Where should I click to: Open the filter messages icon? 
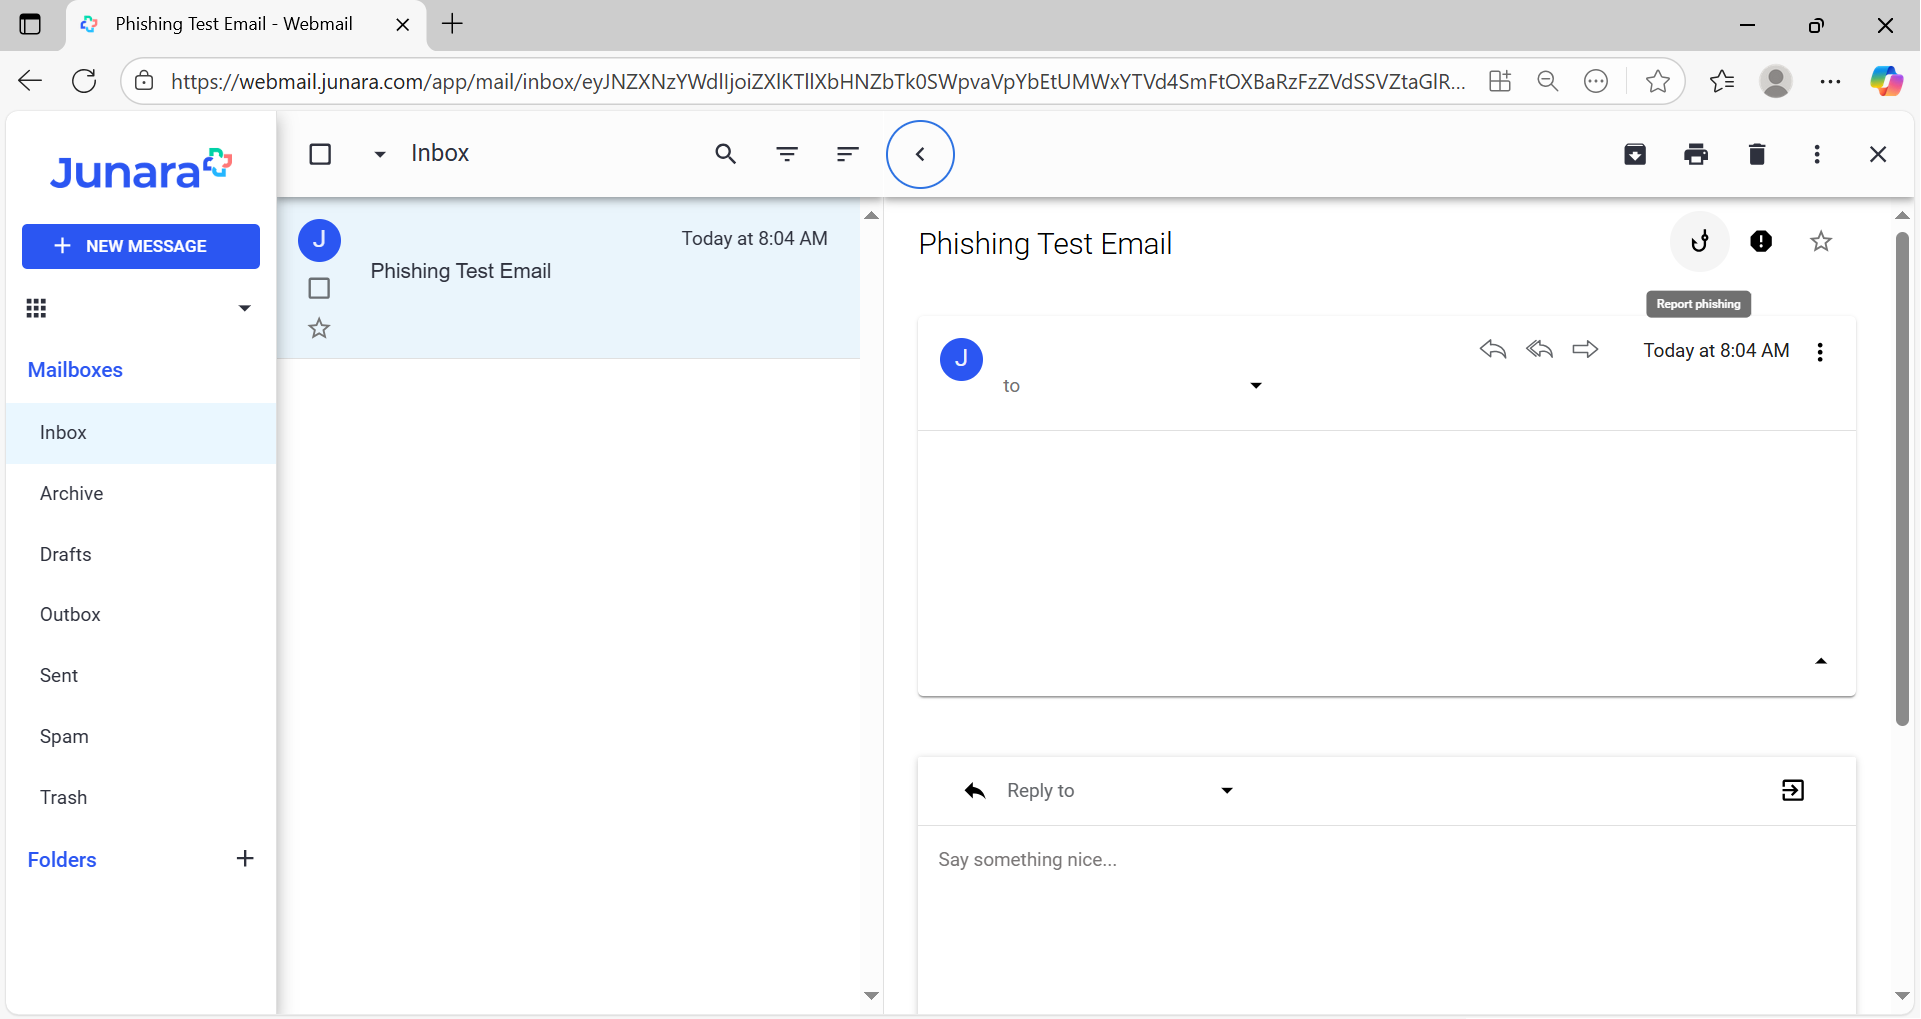tap(787, 154)
